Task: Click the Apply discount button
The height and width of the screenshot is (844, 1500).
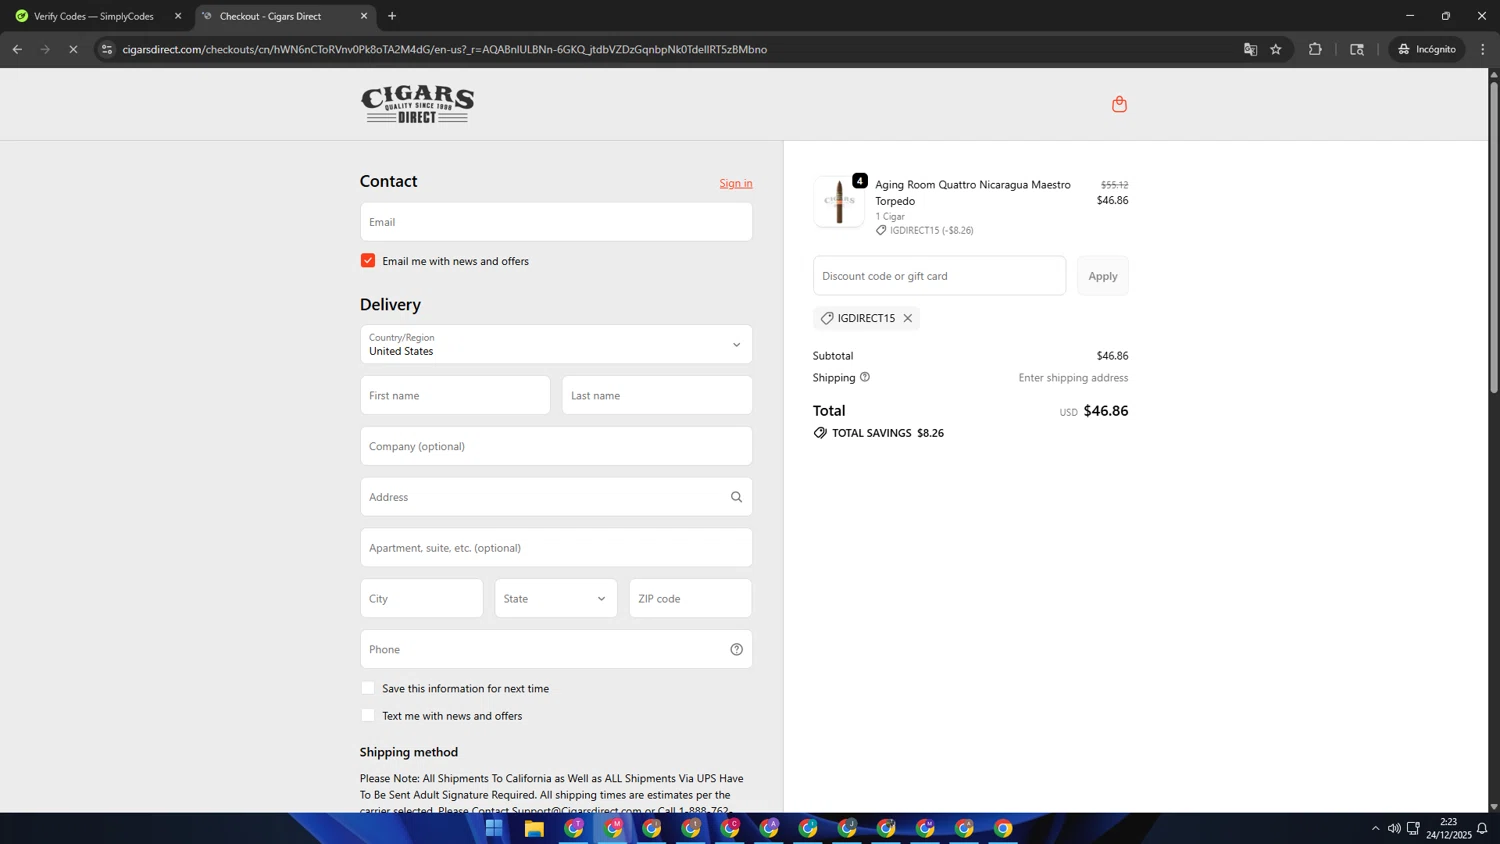Action: point(1103,276)
